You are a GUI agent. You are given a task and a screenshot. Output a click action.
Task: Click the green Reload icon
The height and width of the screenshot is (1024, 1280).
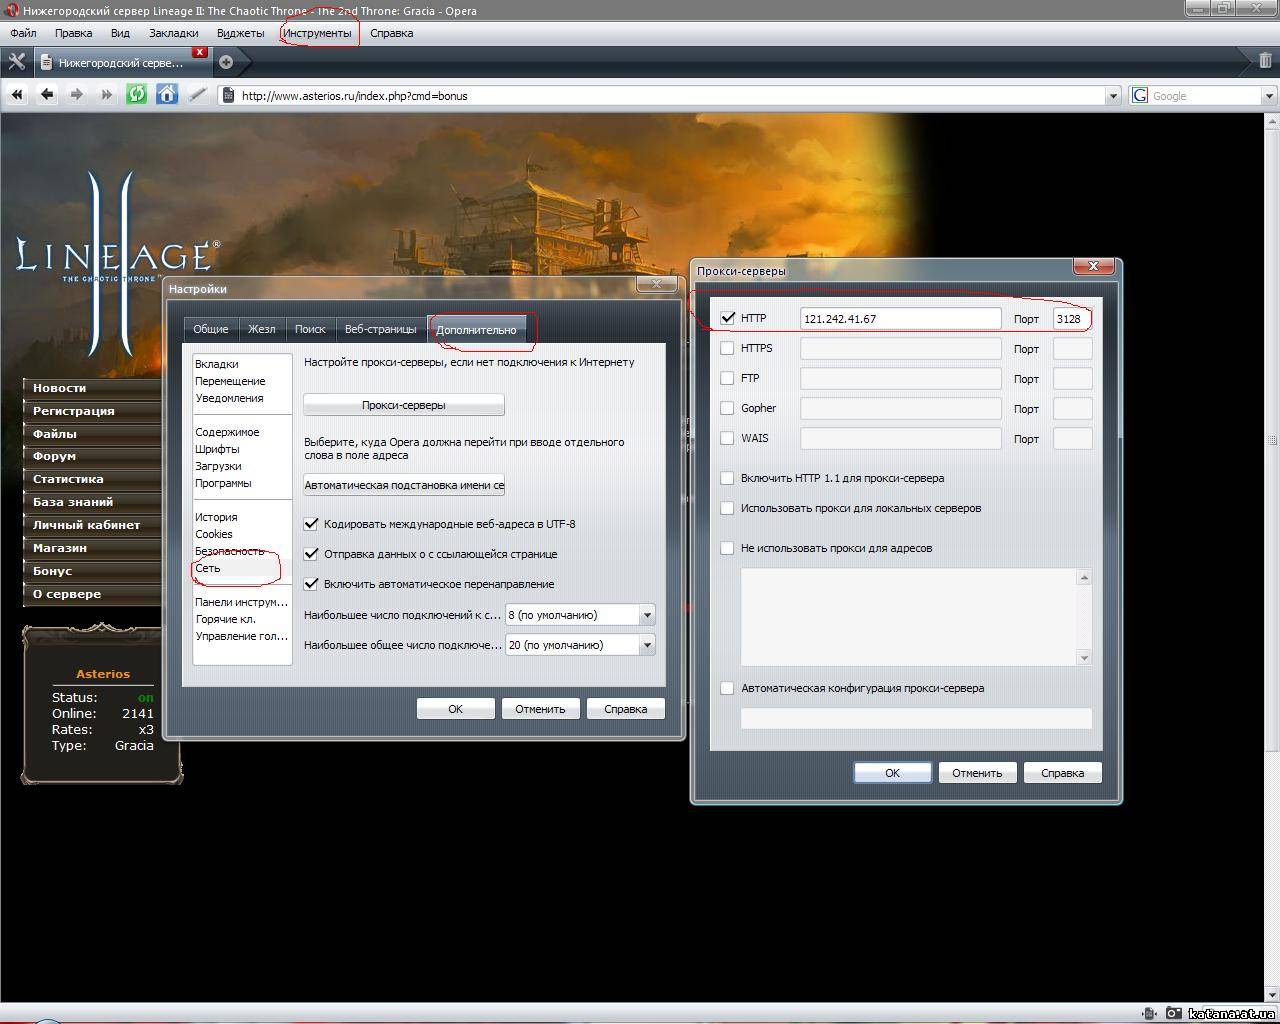coord(137,95)
